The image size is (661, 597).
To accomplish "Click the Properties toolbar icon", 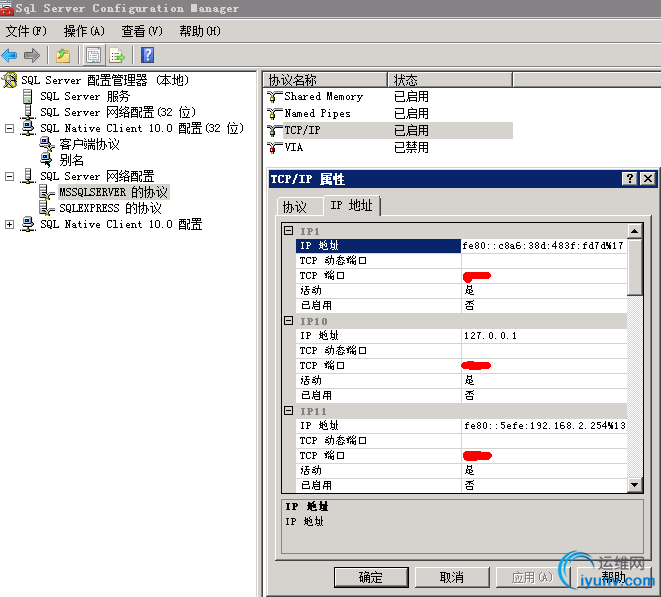I will 93,55.
